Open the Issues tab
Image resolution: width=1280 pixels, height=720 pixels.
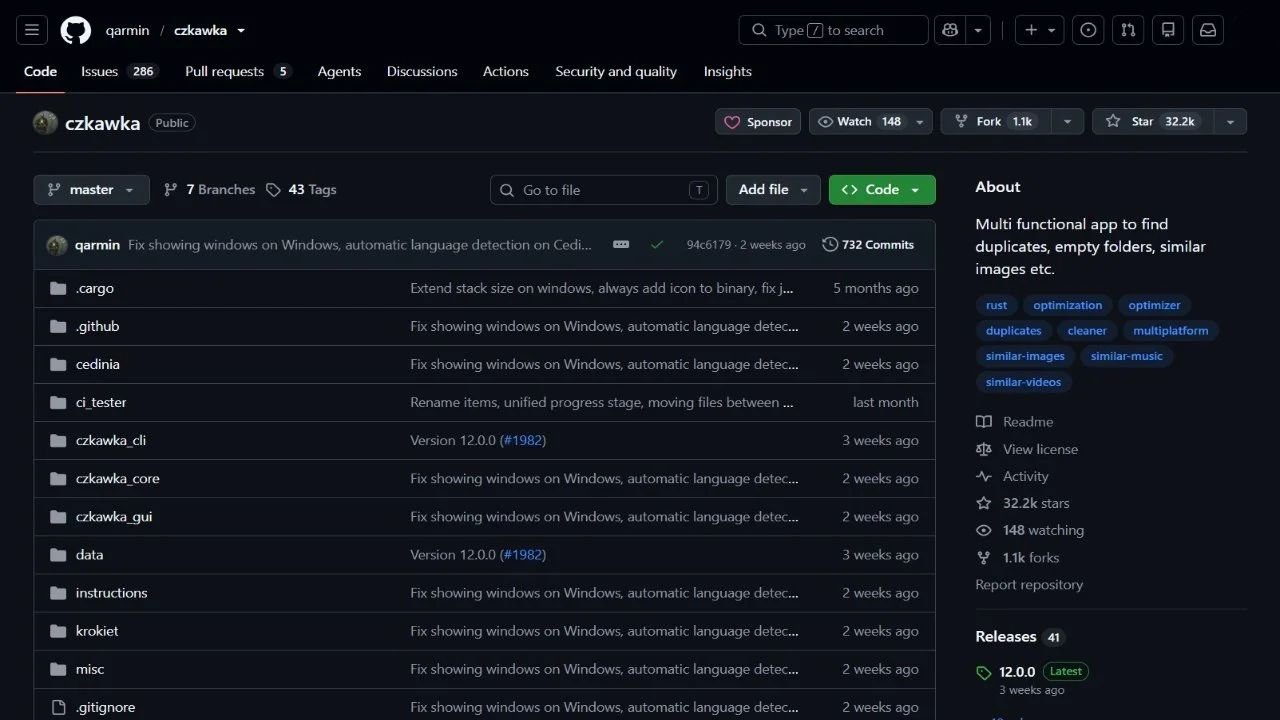pyautogui.click(x=119, y=72)
